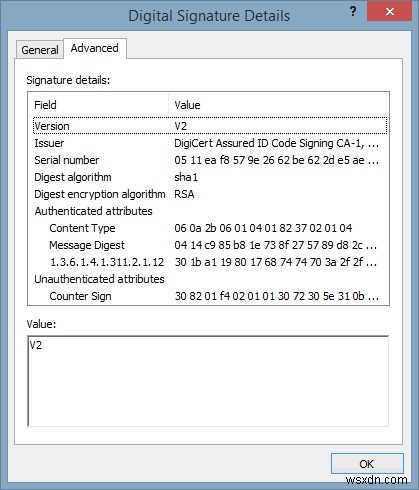Select the Digest algorithm row
Screen dimensions: 419x490
point(210,177)
